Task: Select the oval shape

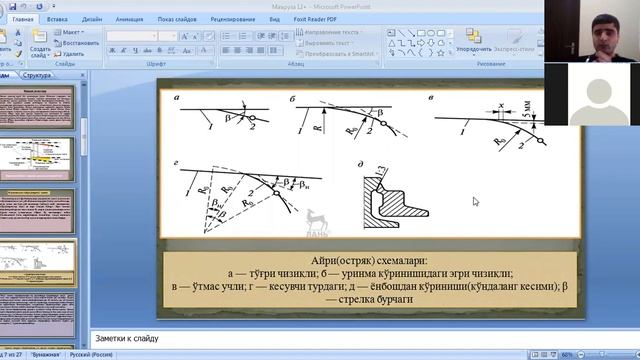Action: [431, 33]
